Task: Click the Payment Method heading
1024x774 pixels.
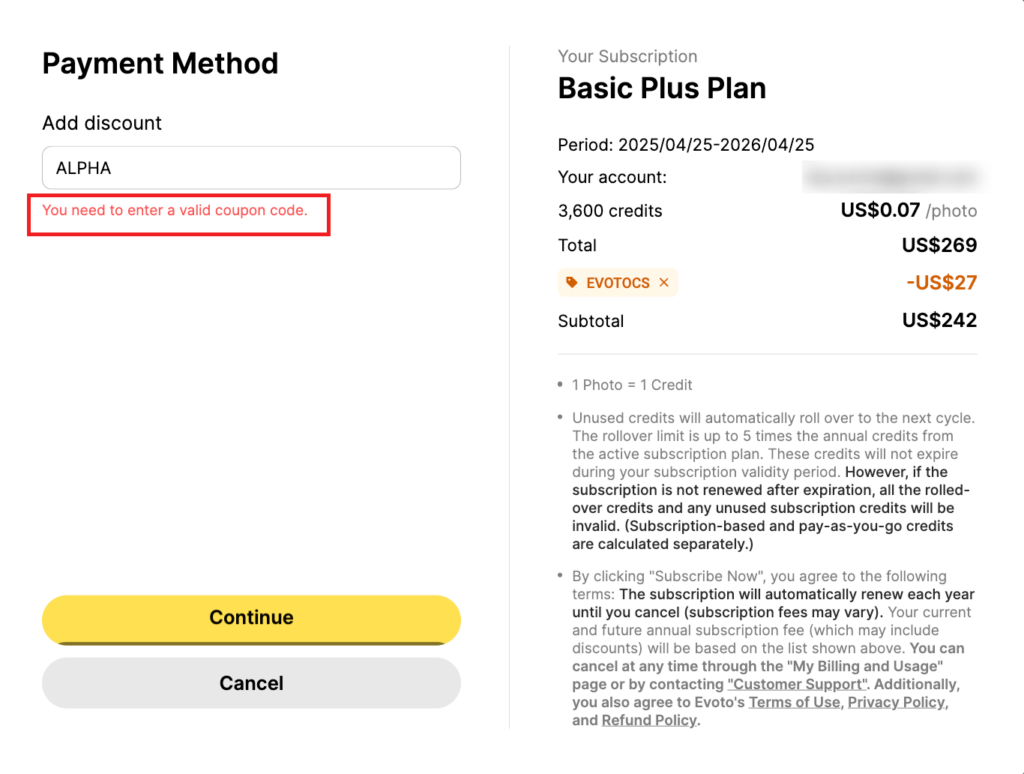Action: pos(161,63)
